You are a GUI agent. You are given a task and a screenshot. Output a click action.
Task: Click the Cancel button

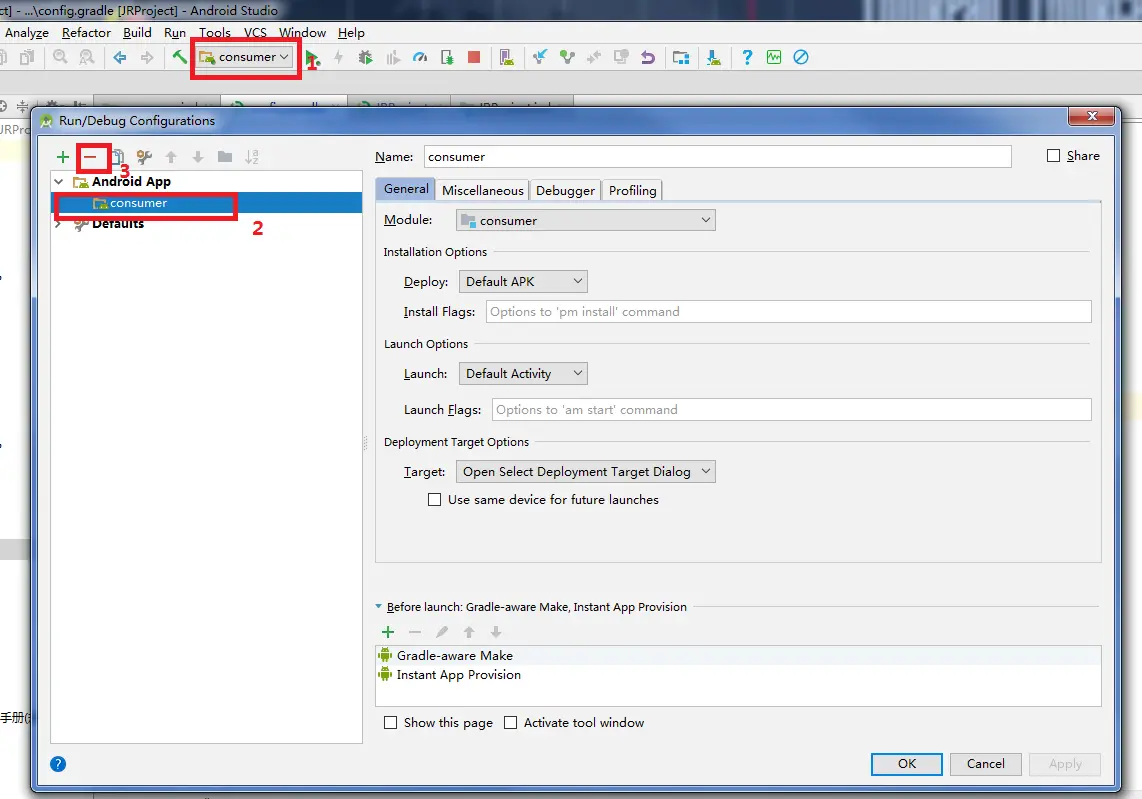[985, 764]
